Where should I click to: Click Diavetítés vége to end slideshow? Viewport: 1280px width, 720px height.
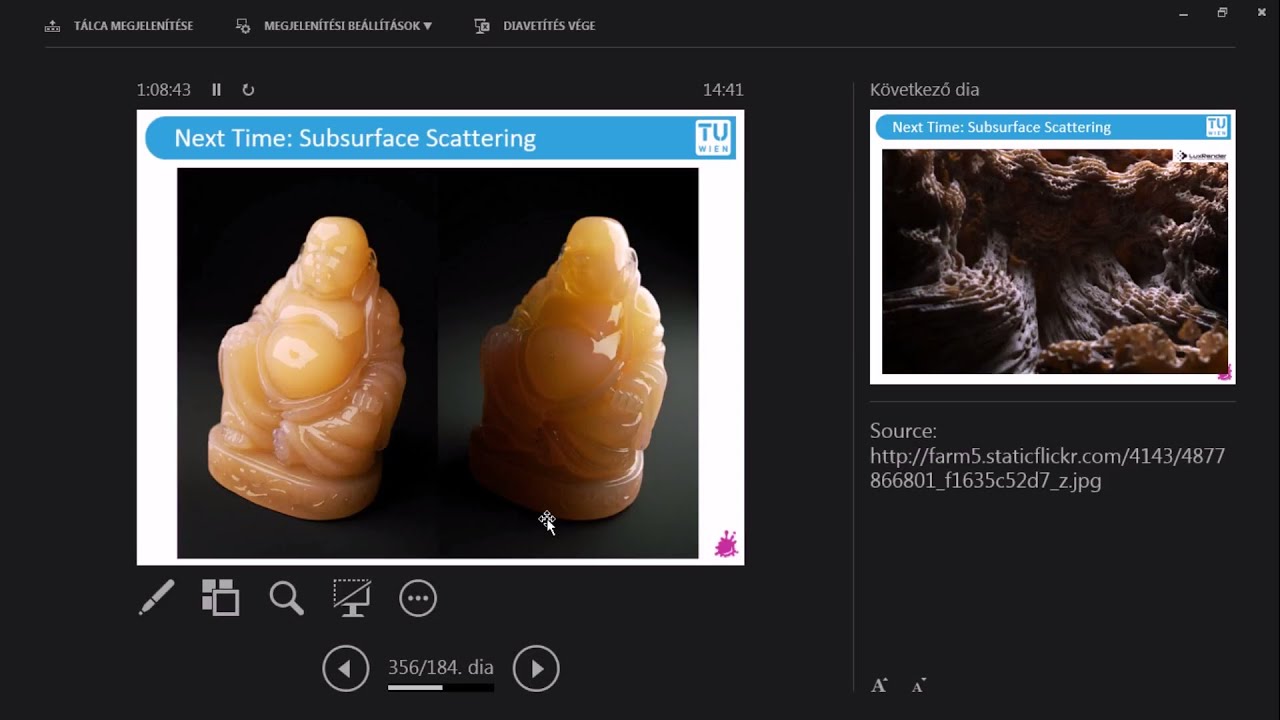535,26
